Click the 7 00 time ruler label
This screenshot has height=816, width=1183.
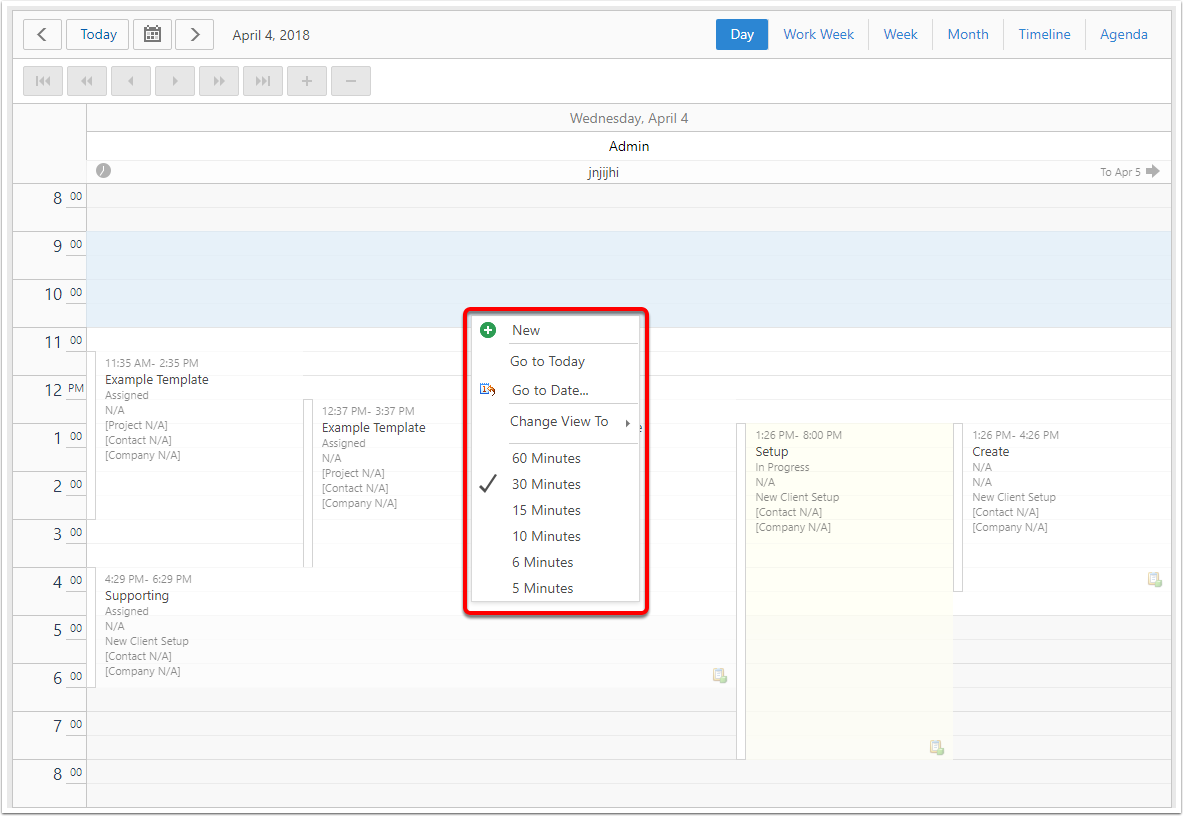point(67,726)
